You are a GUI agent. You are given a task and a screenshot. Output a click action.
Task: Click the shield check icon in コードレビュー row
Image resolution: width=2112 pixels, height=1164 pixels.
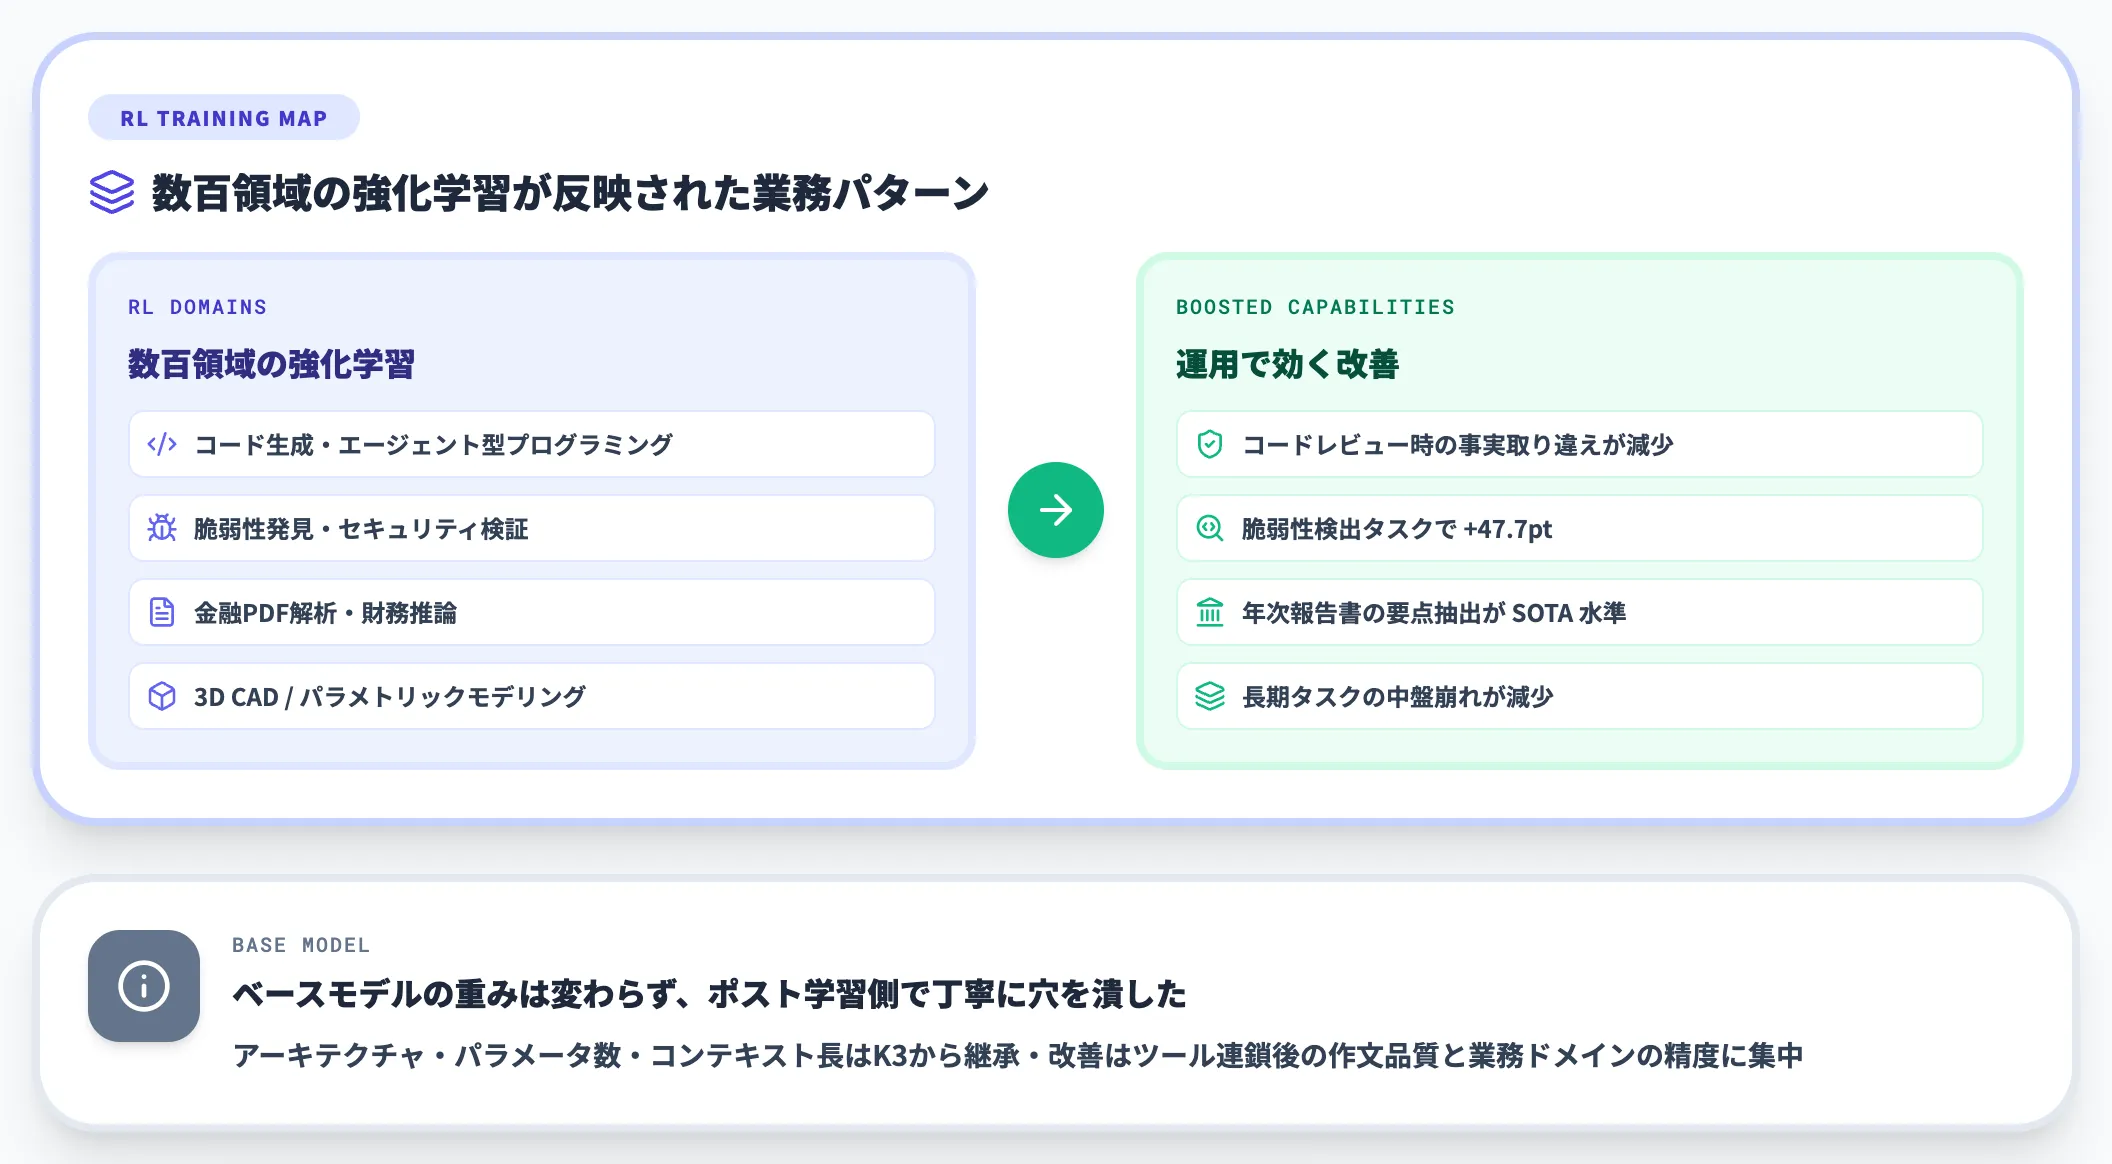pos(1210,444)
